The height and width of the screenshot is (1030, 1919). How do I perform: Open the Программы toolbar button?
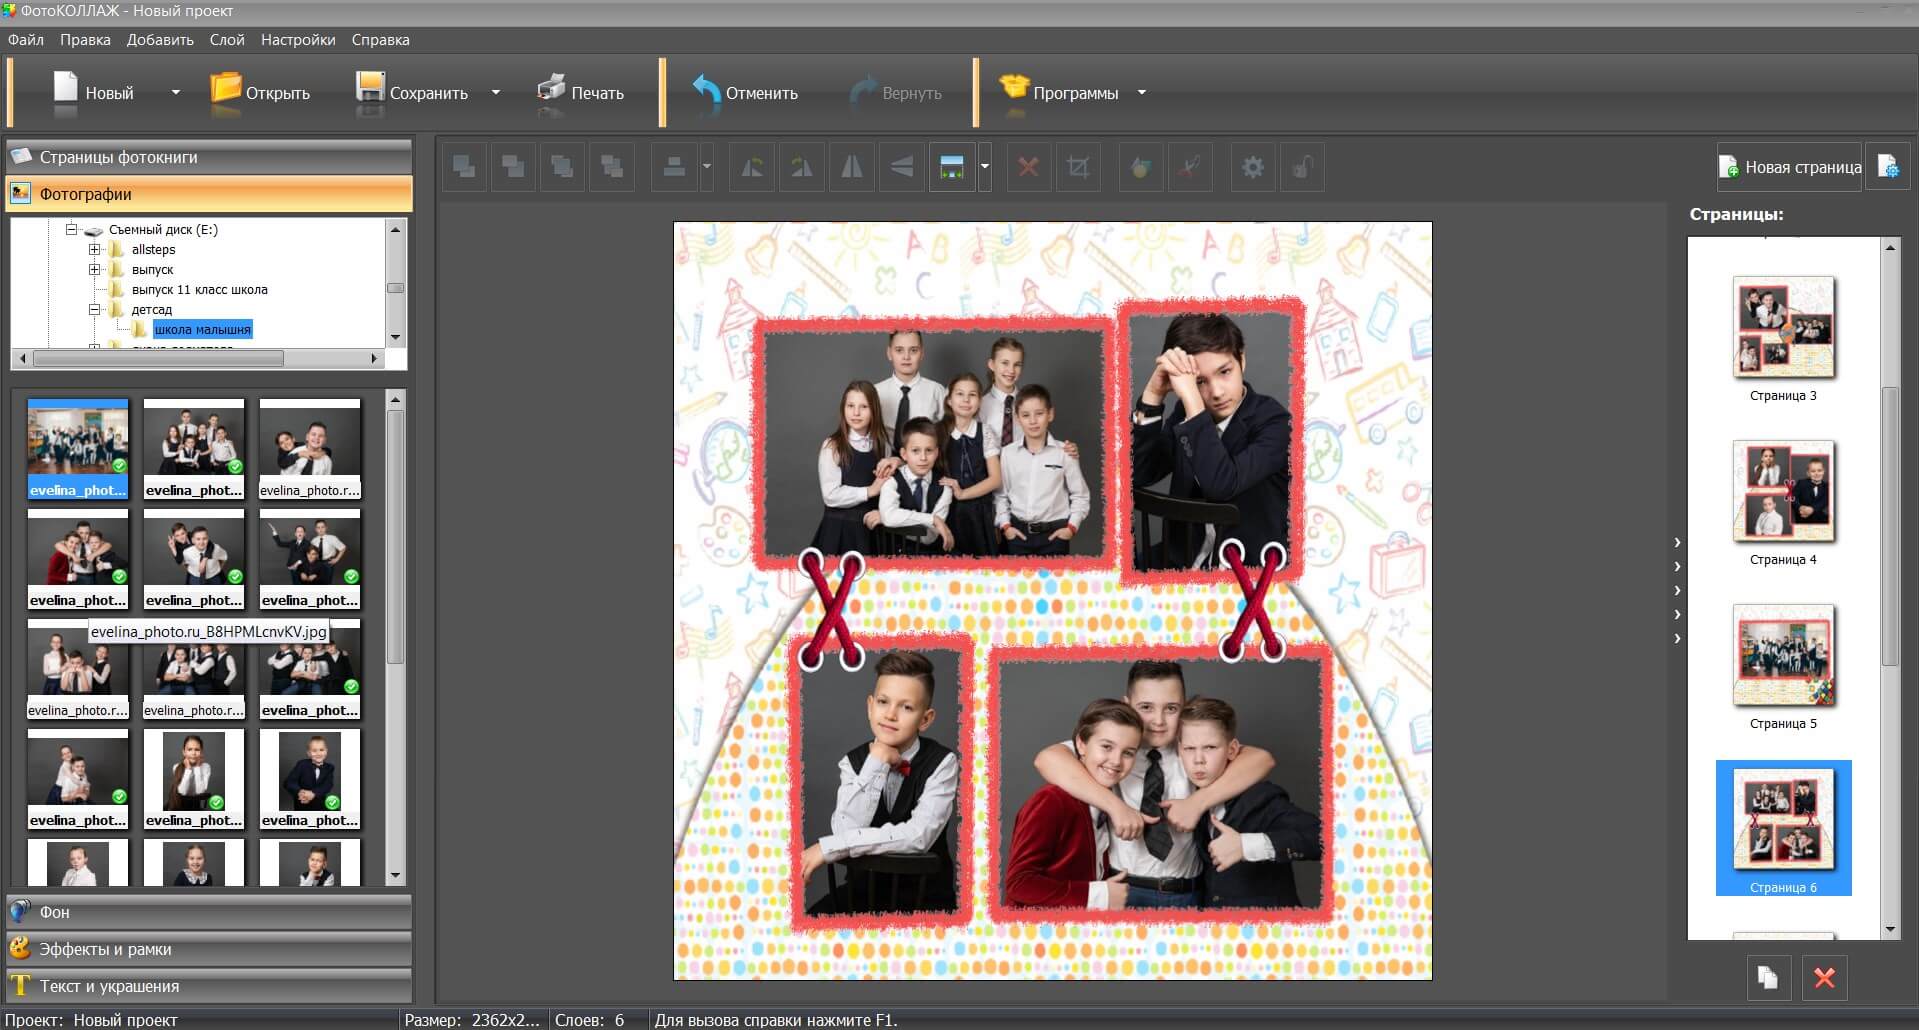pyautogui.click(x=1060, y=92)
